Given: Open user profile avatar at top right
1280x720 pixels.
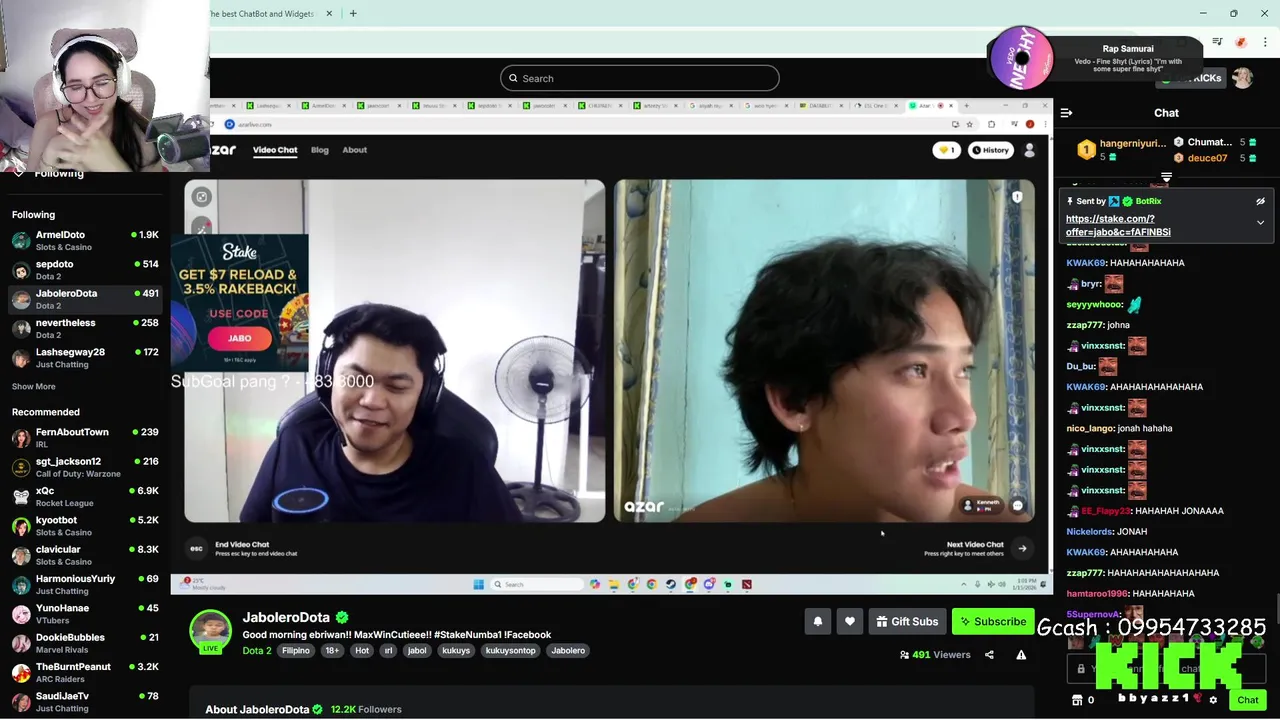Looking at the screenshot, I should [1242, 78].
